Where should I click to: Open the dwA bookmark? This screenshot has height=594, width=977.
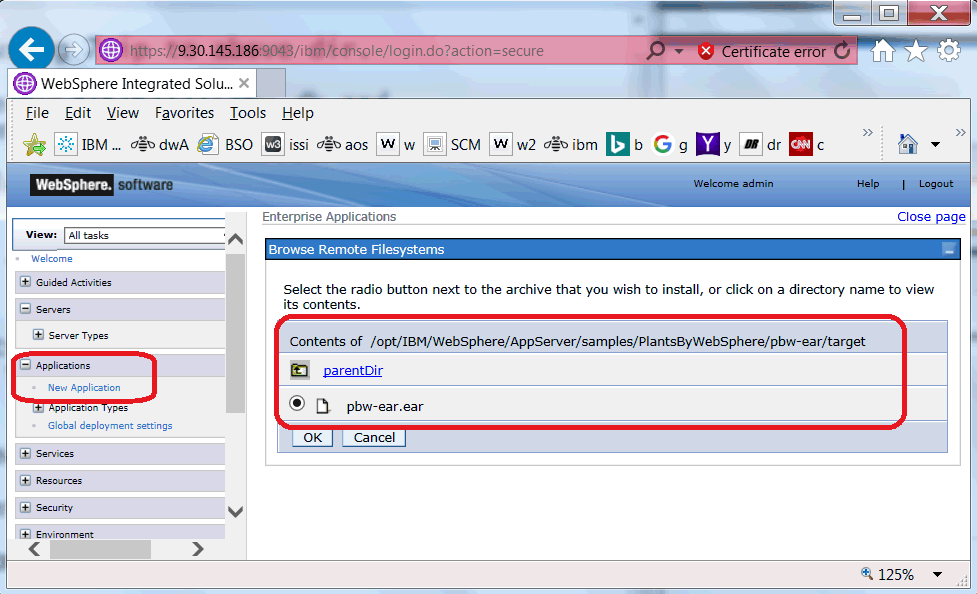160,145
